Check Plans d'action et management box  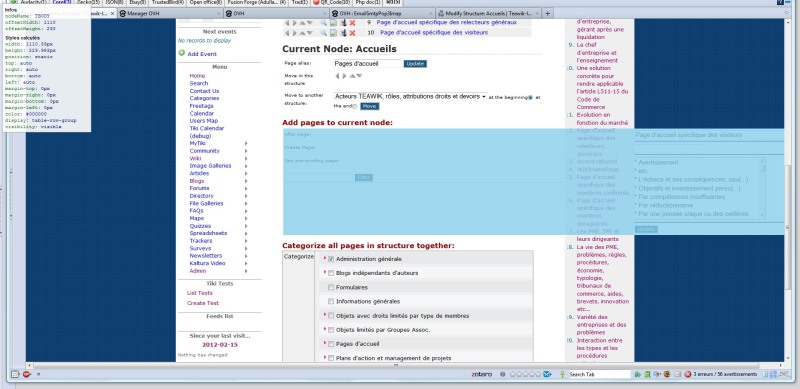(331, 358)
